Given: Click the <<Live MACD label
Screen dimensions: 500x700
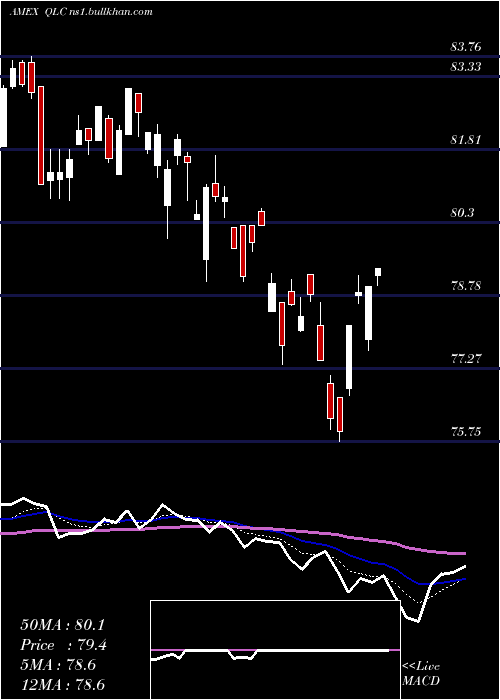Looking at the screenshot, I should (x=421, y=673).
